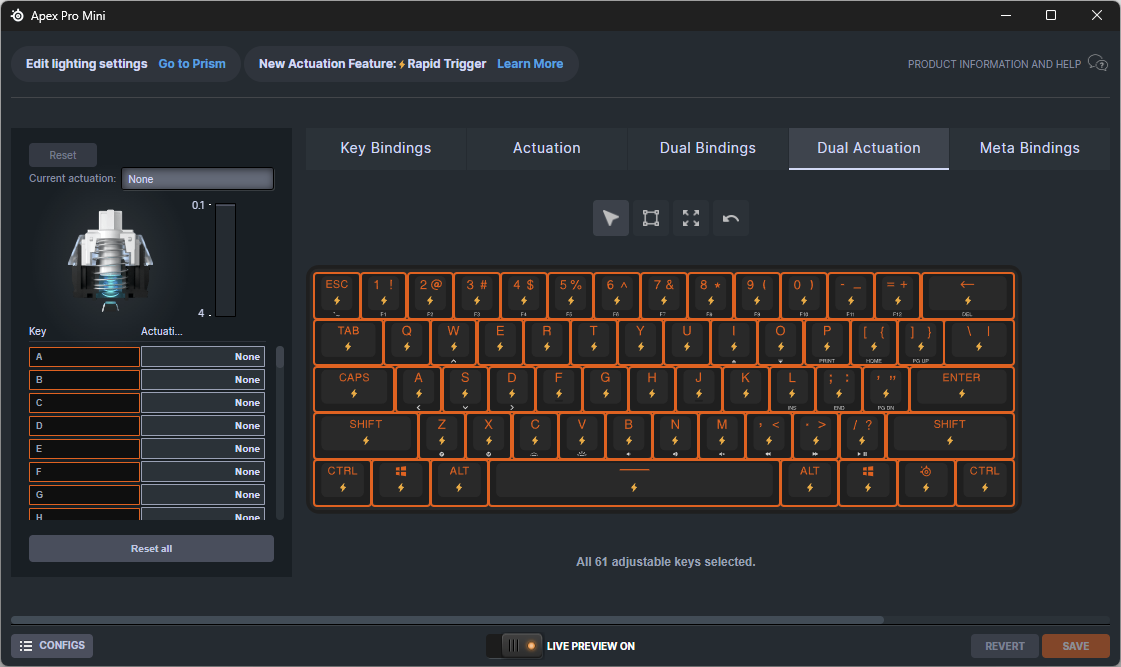
Task: Click the select-all expand icon
Action: click(x=691, y=218)
